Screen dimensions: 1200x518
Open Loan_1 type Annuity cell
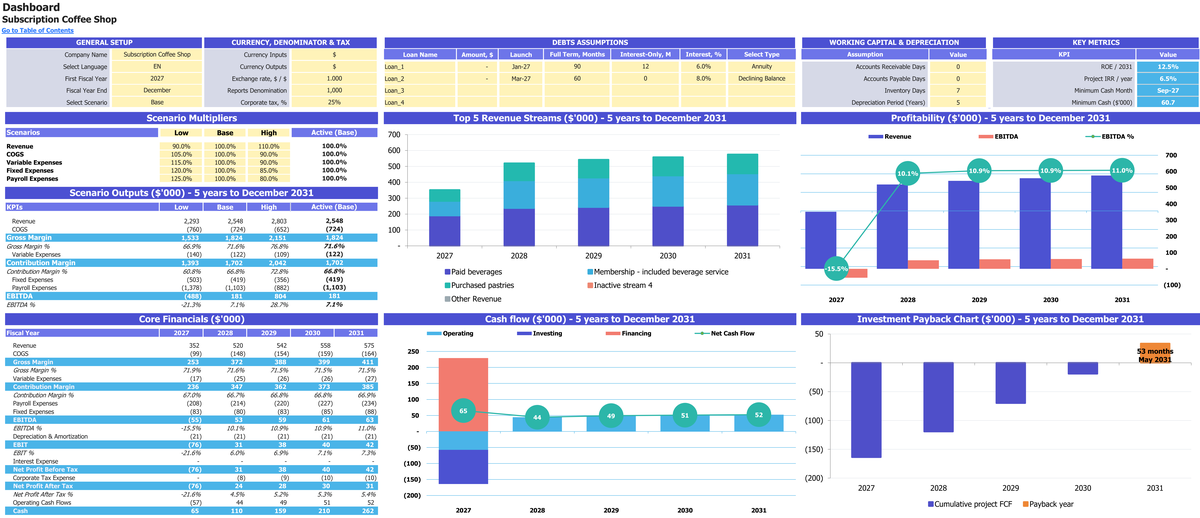point(760,67)
